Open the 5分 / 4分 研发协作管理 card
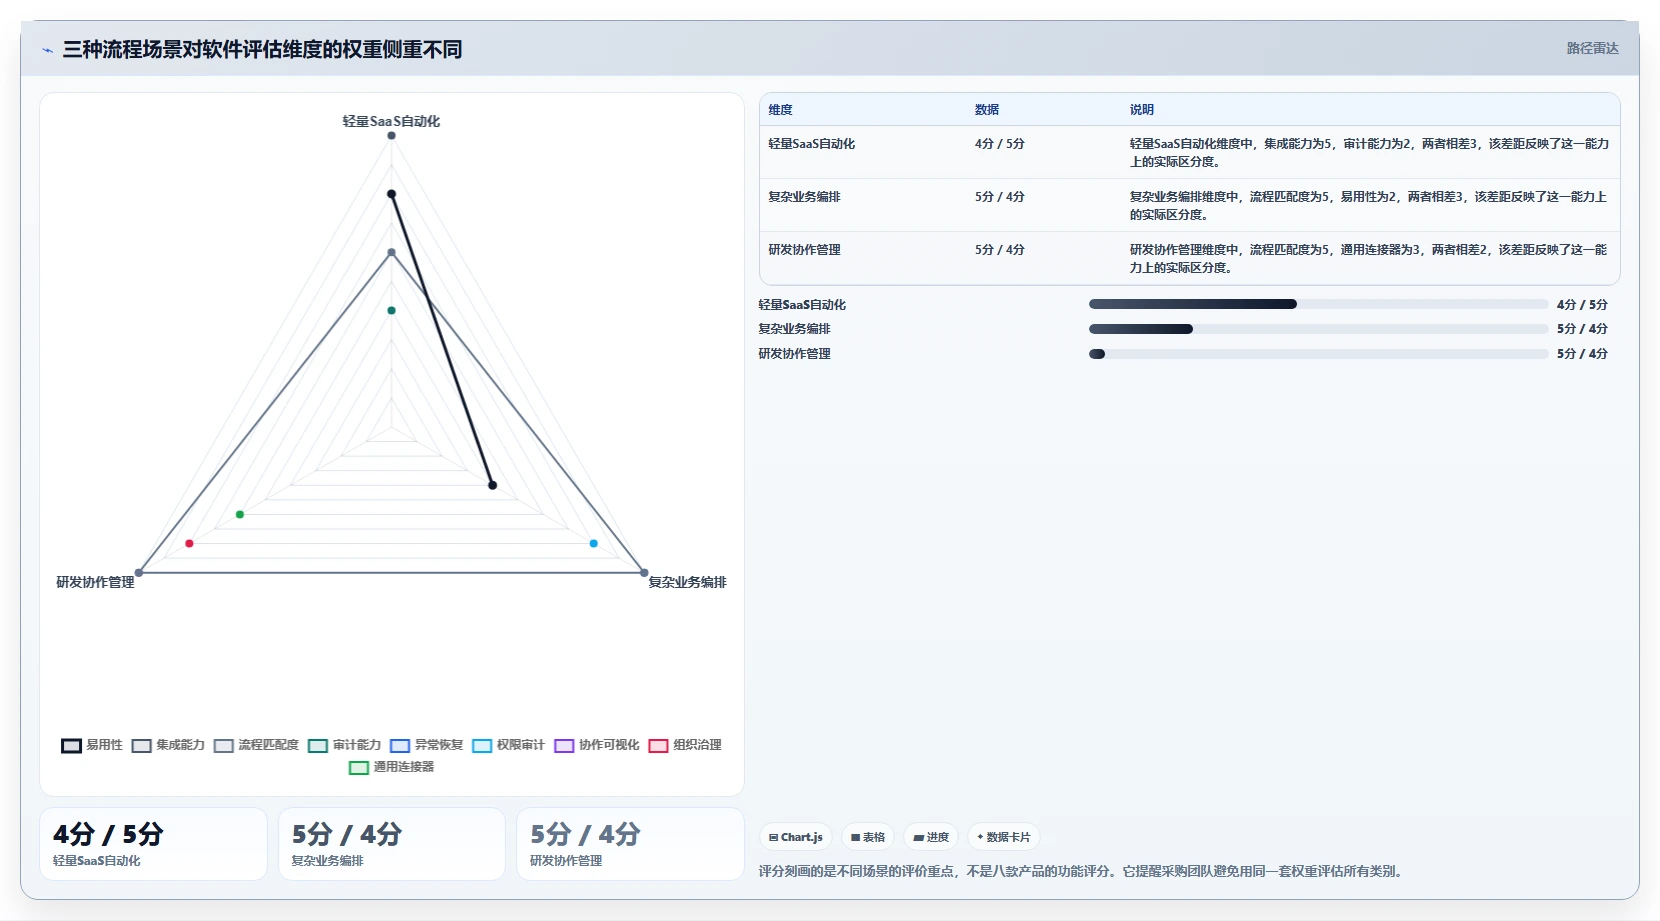Screen dimensions: 1660x921 point(630,844)
